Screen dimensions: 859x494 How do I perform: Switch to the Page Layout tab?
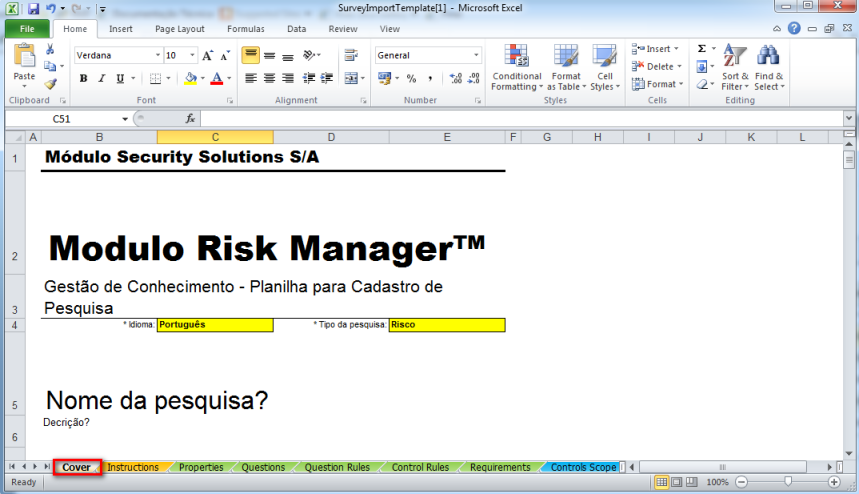coord(180,29)
